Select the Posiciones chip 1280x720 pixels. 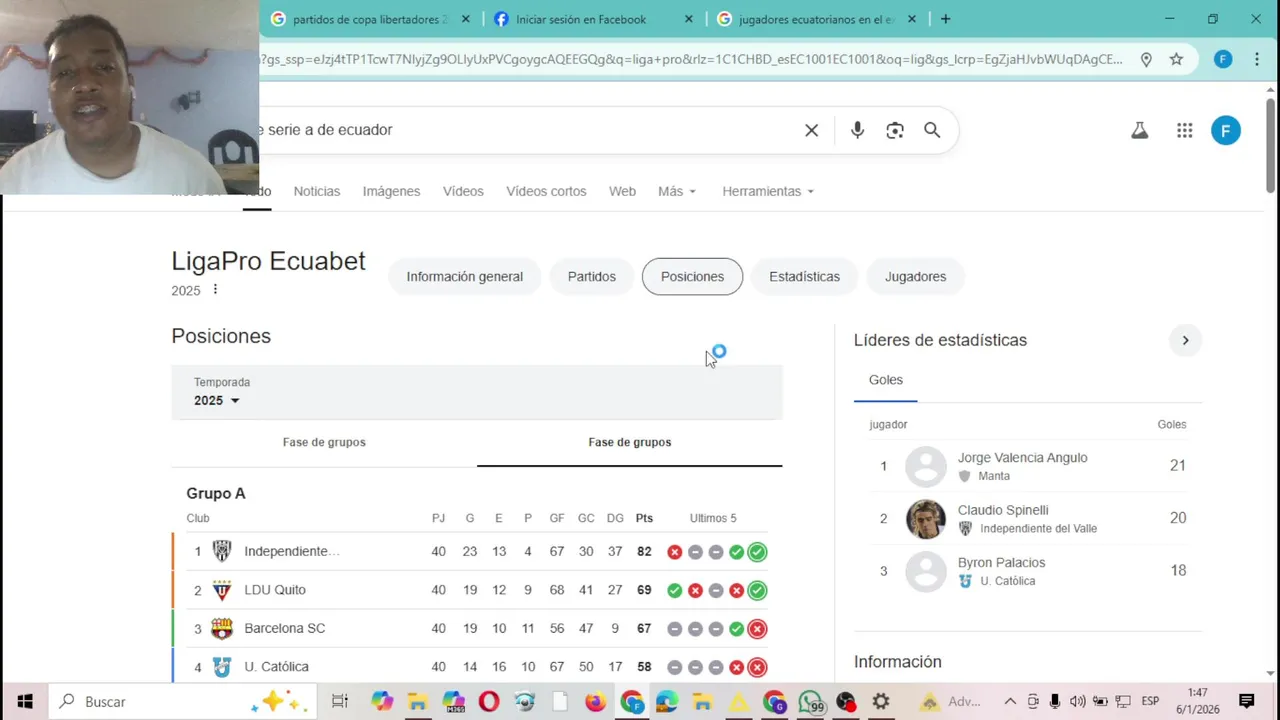pos(692,277)
